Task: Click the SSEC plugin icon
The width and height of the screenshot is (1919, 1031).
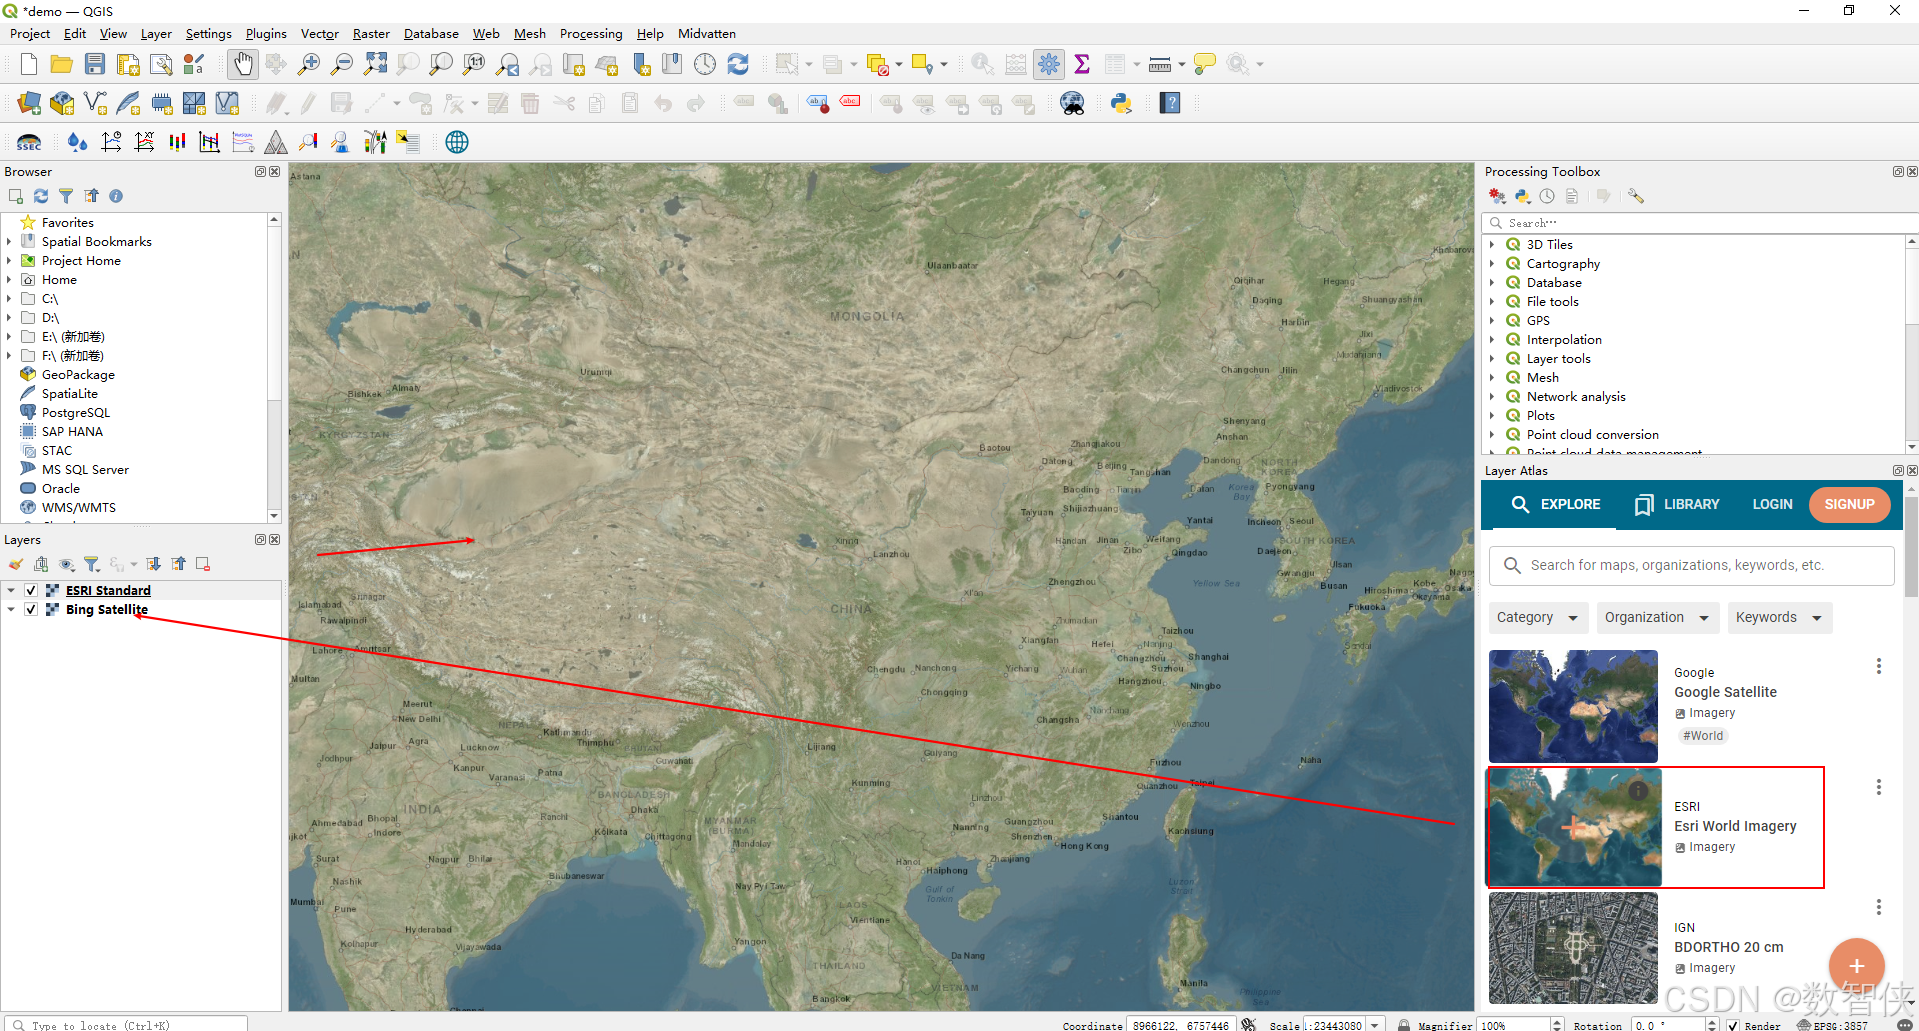Action: click(29, 142)
